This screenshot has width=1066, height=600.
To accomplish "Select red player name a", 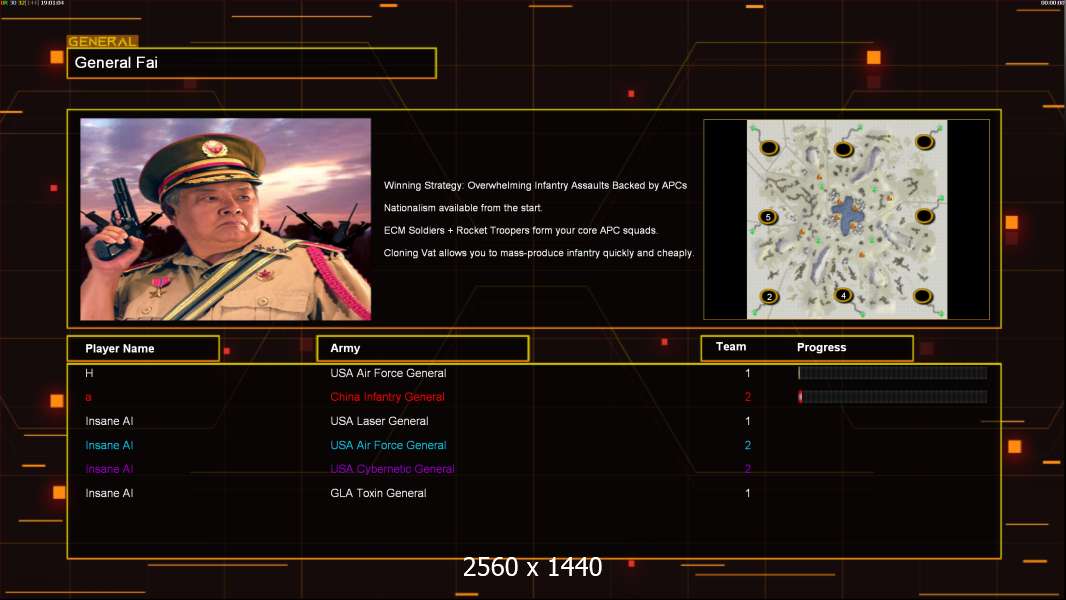I will pyautogui.click(x=88, y=398).
